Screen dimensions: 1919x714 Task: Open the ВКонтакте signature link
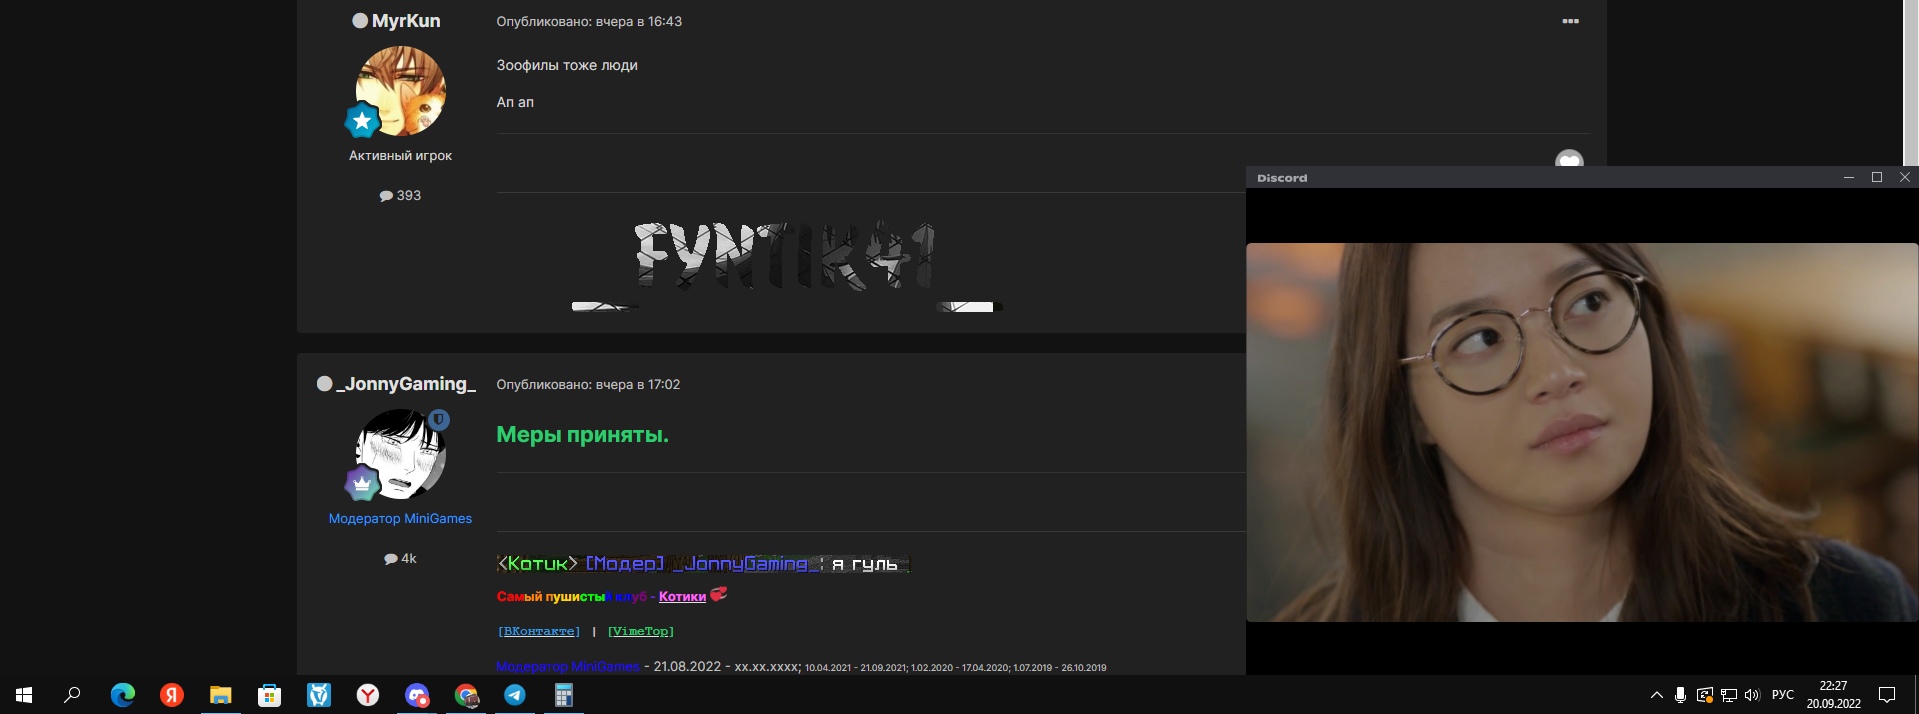point(539,631)
